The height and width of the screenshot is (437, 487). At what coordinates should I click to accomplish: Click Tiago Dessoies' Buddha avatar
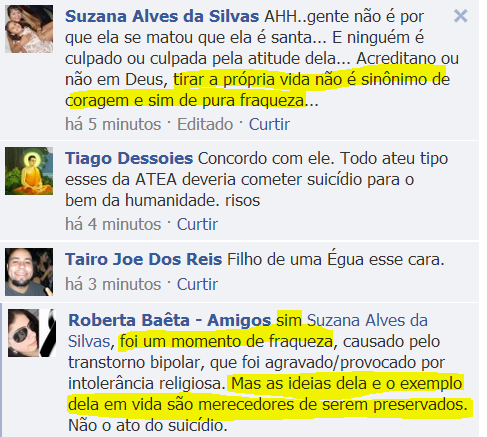point(29,171)
